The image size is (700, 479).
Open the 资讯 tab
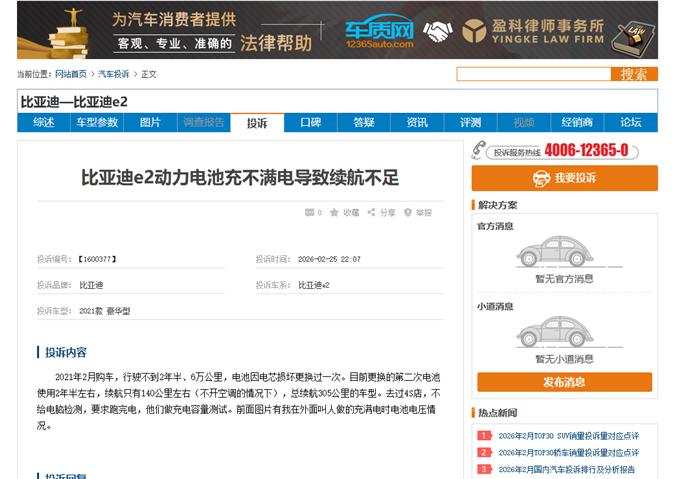[417, 122]
